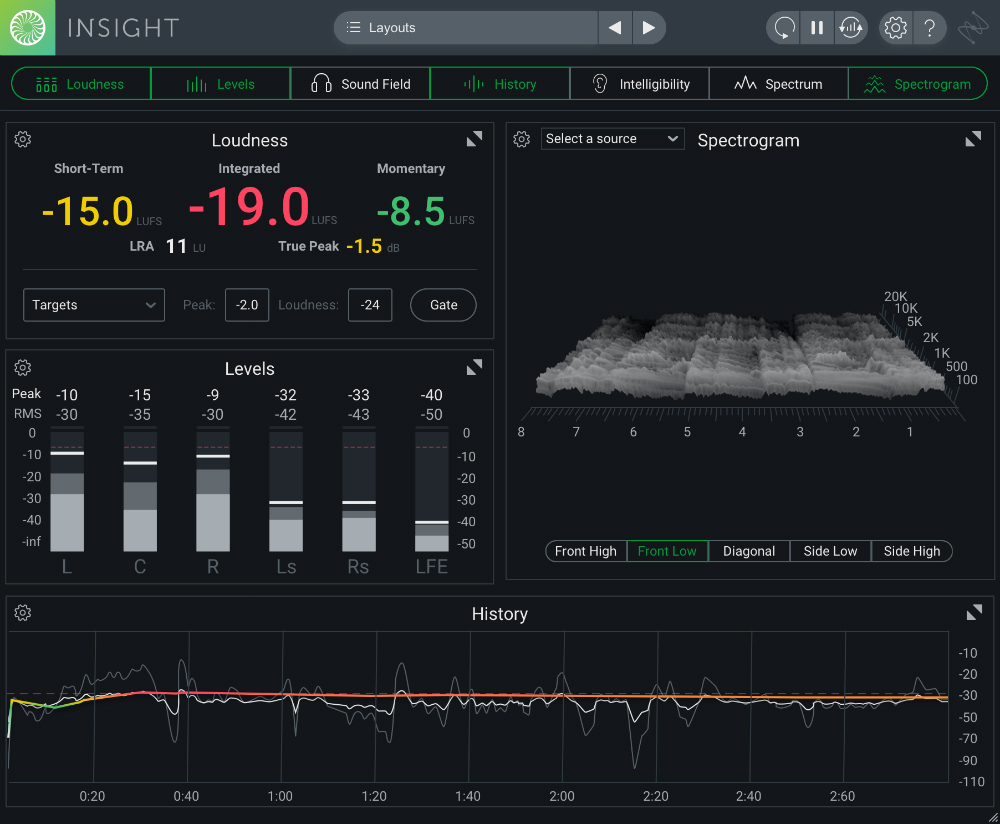
Task: Open the Loudness panel settings gear
Action: point(22,139)
